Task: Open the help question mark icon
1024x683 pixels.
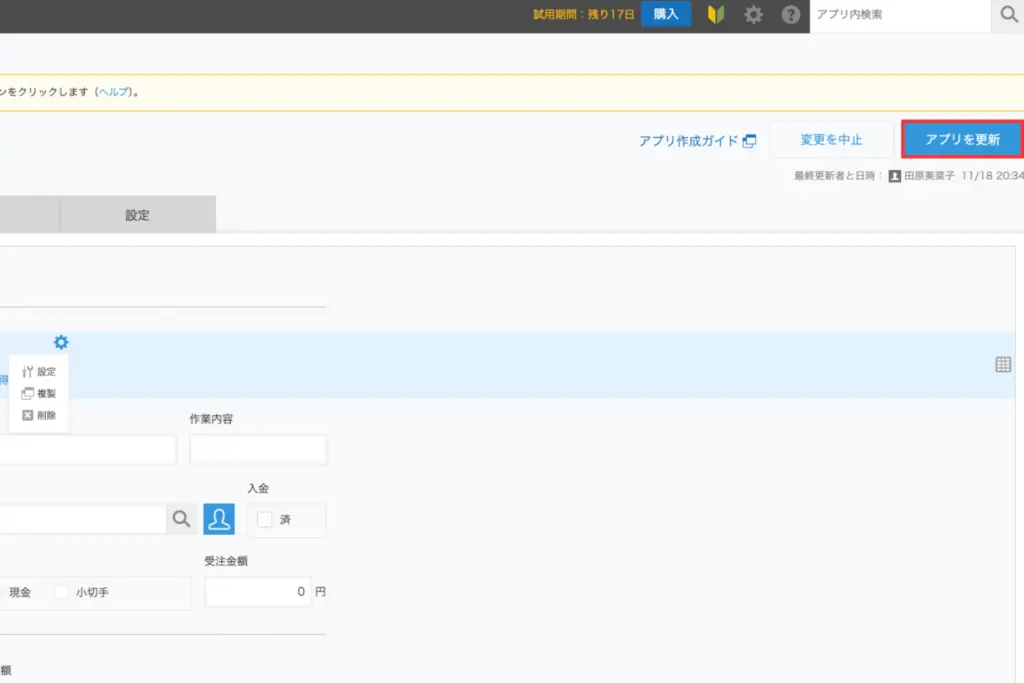Action: click(x=790, y=15)
